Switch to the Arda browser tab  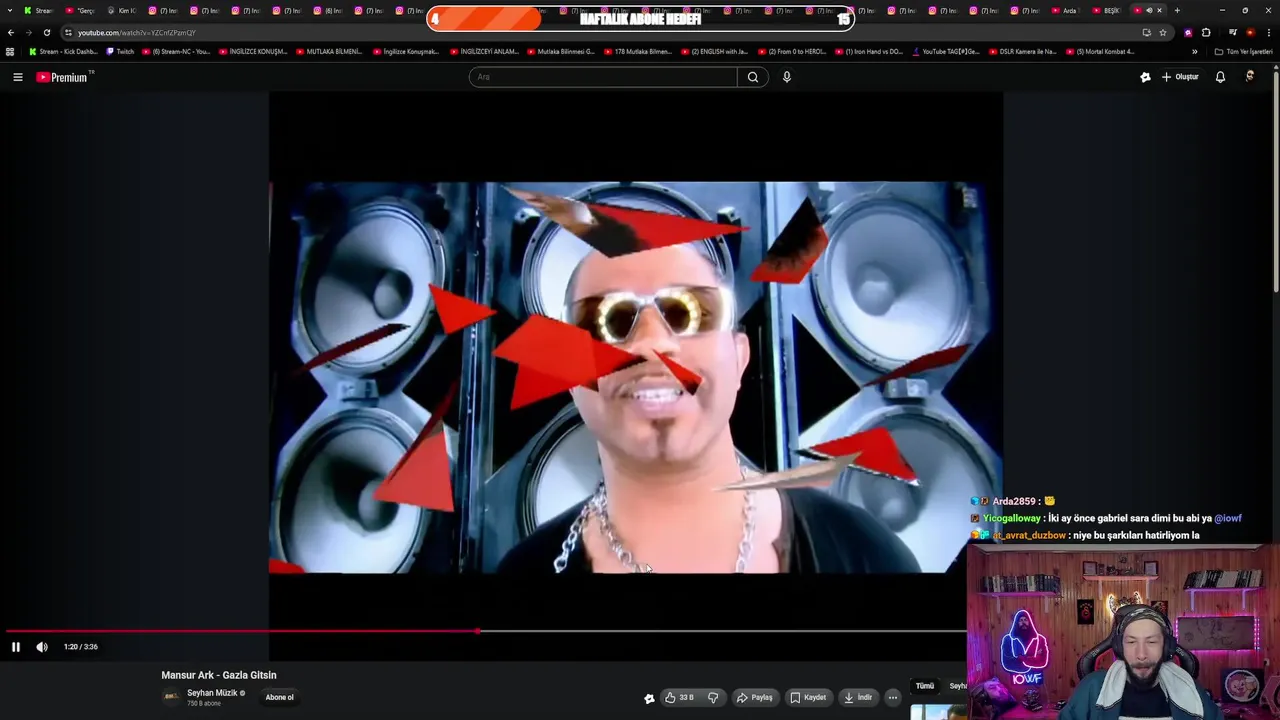tap(1065, 10)
